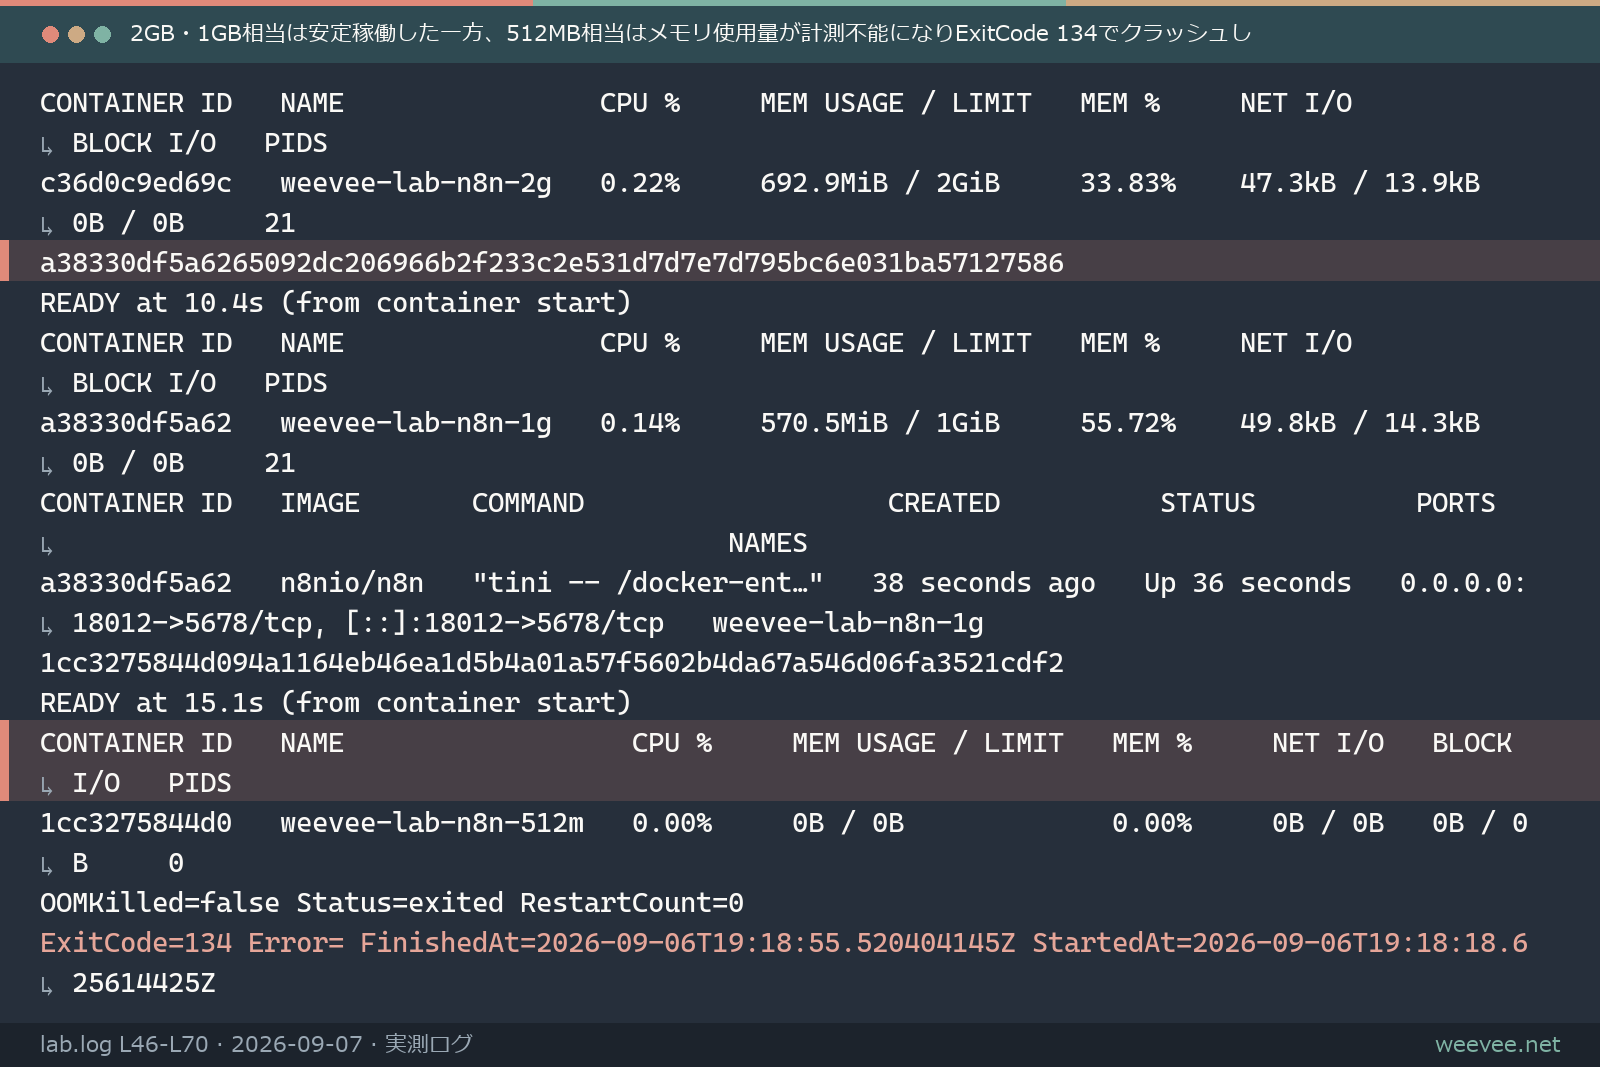Select container name weevee-lab-n8n-2g
Image resolution: width=1600 pixels, height=1067 pixels.
click(416, 183)
